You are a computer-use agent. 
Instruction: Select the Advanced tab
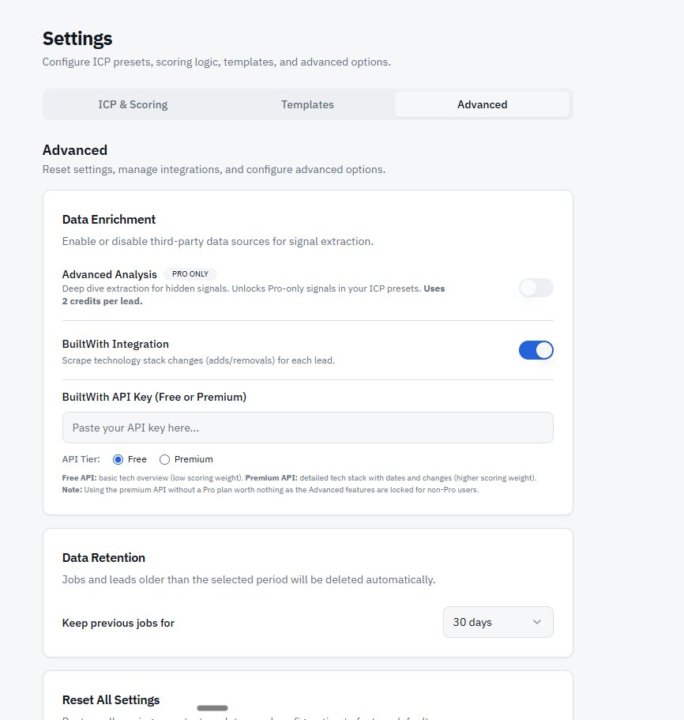coord(482,104)
